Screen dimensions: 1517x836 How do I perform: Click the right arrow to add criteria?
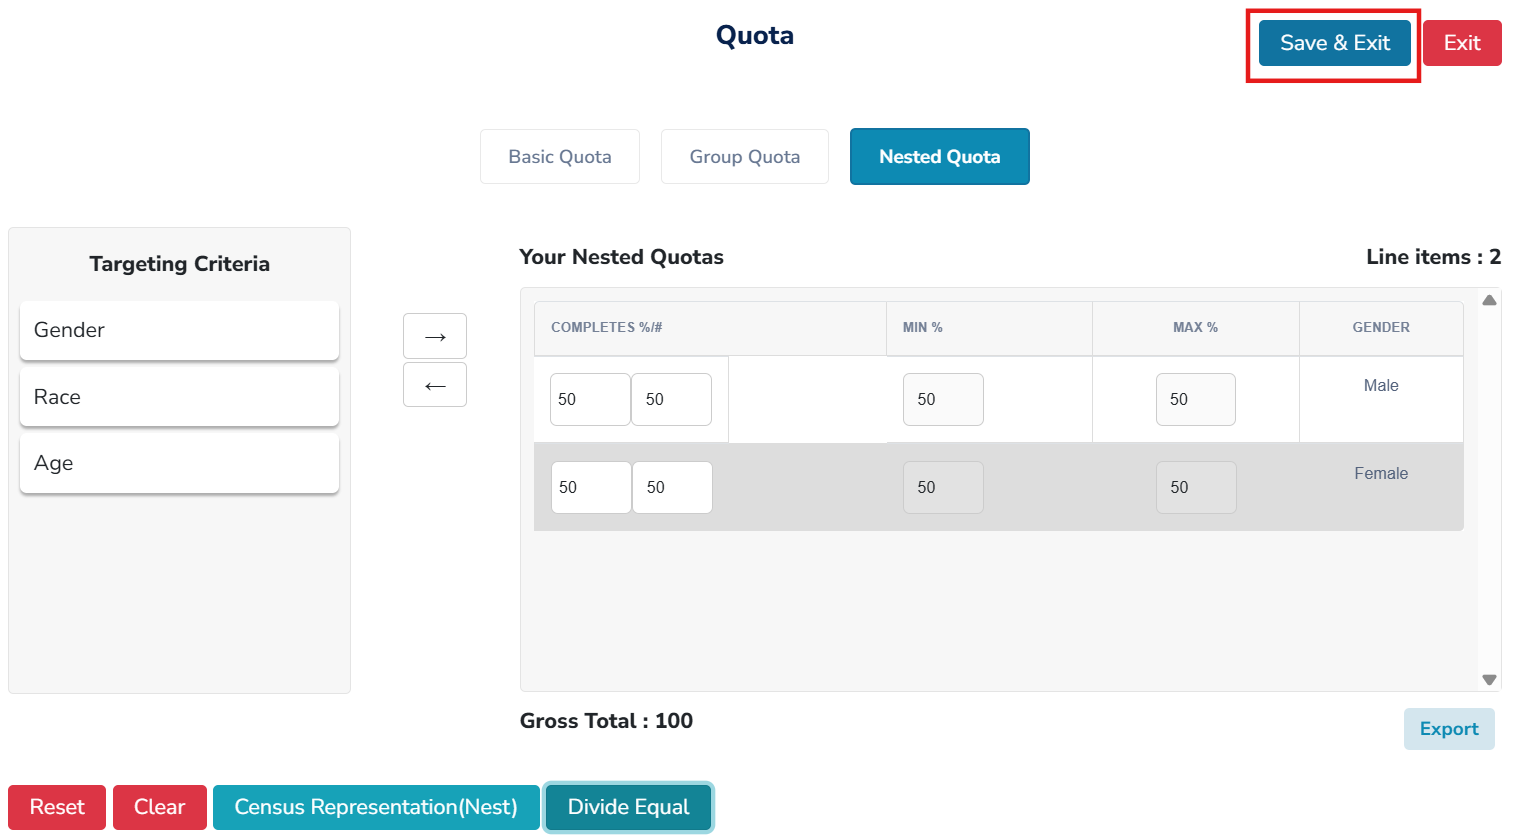pyautogui.click(x=435, y=336)
